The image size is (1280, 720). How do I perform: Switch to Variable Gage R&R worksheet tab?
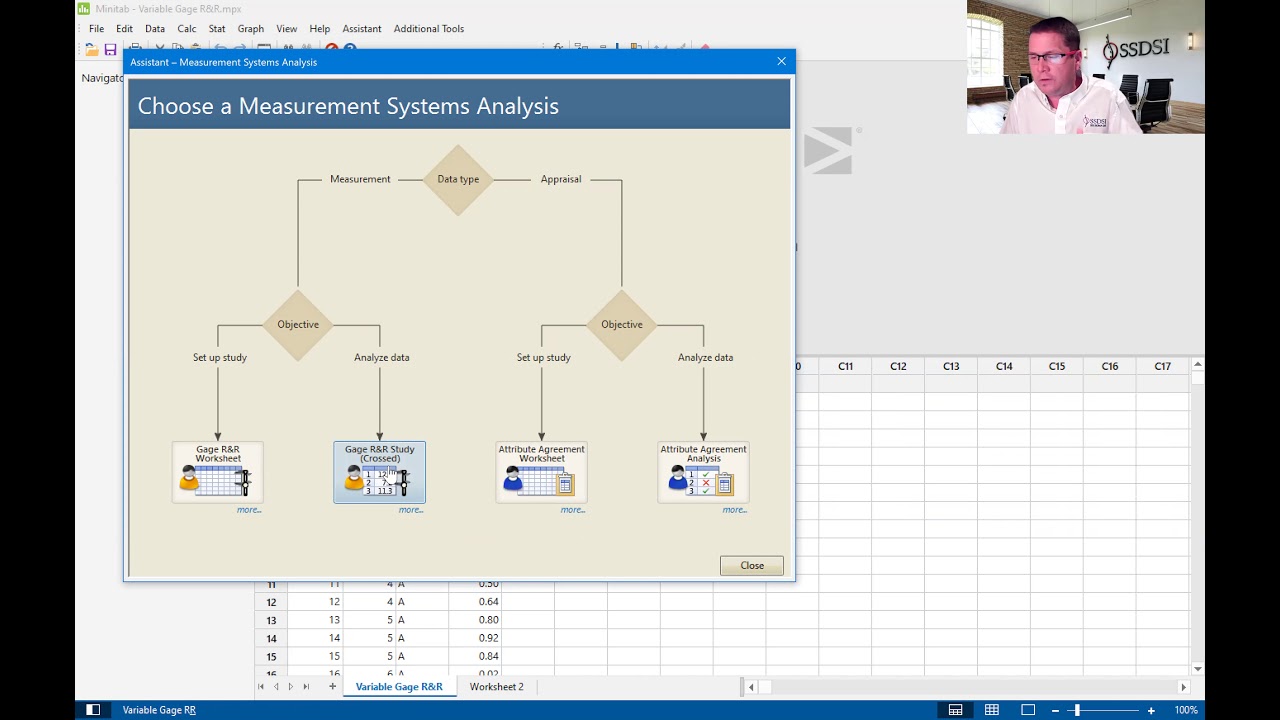pos(399,687)
